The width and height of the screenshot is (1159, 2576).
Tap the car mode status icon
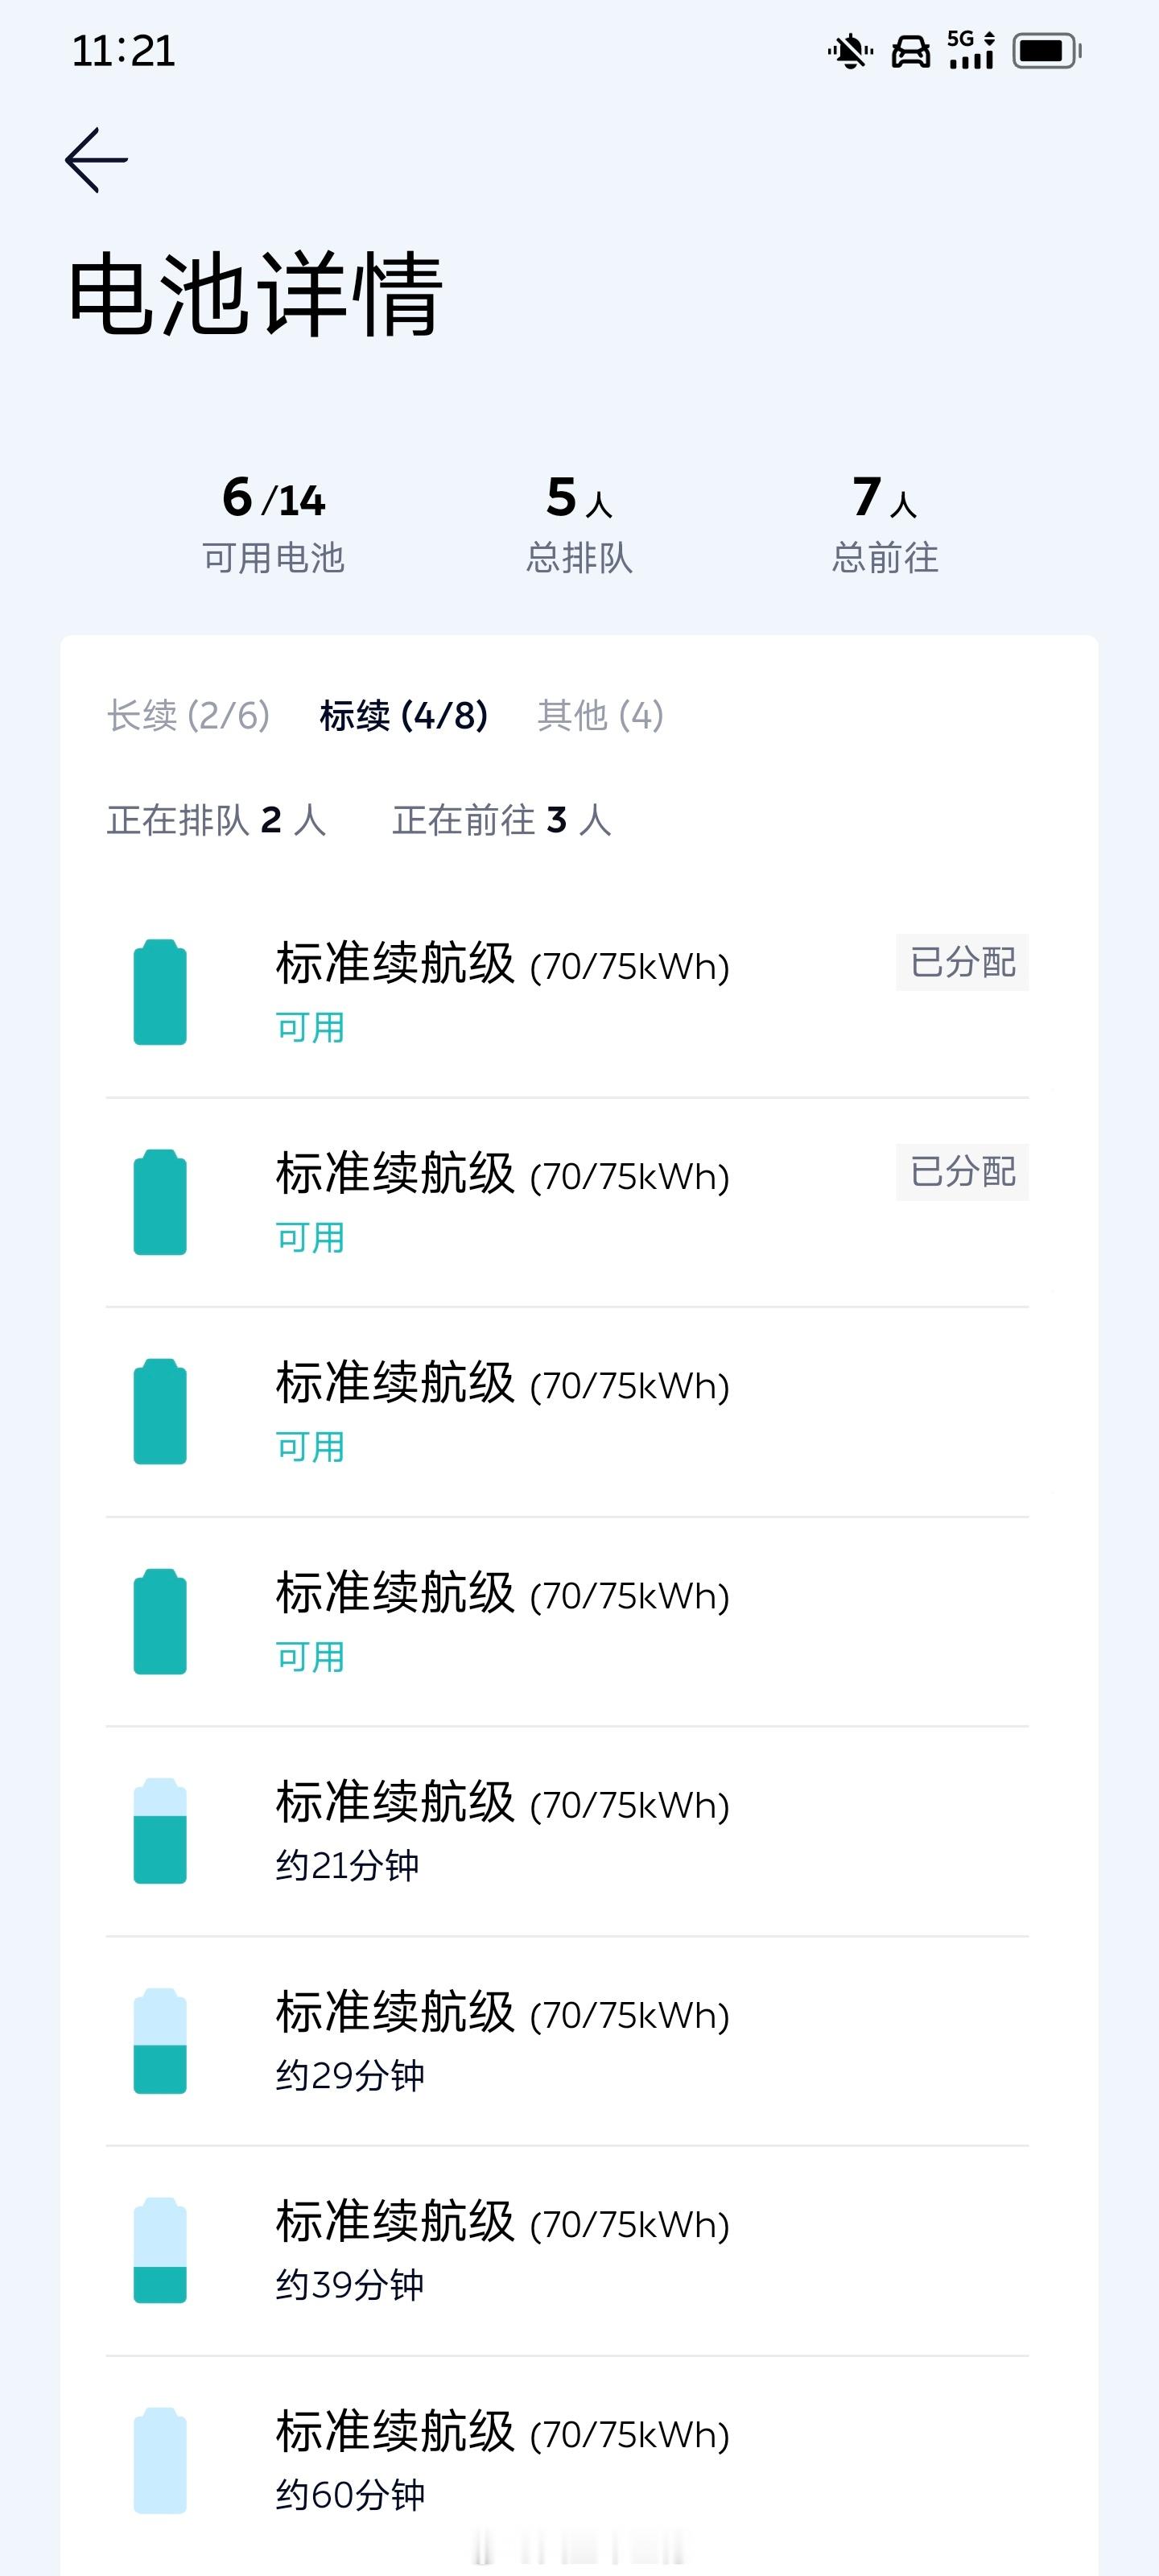[910, 51]
